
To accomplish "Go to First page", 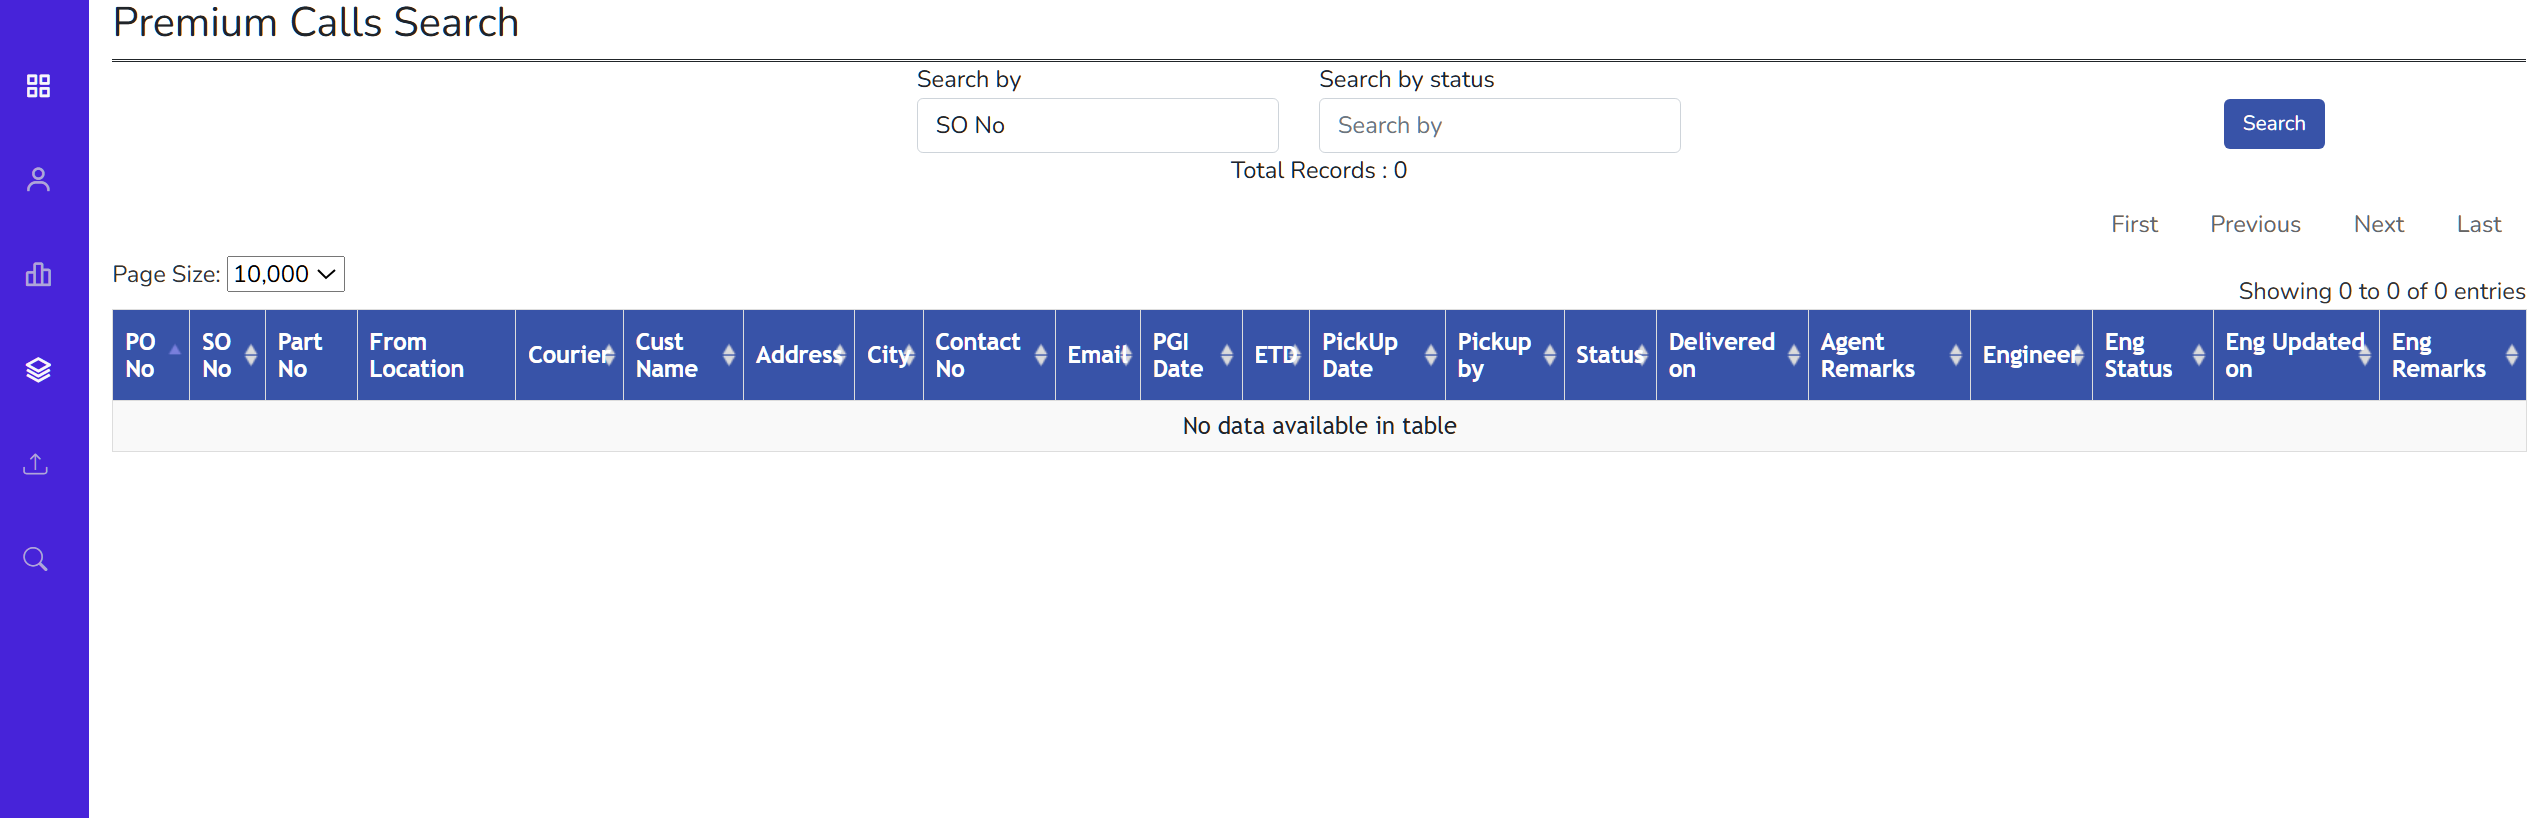I will coord(2134,224).
